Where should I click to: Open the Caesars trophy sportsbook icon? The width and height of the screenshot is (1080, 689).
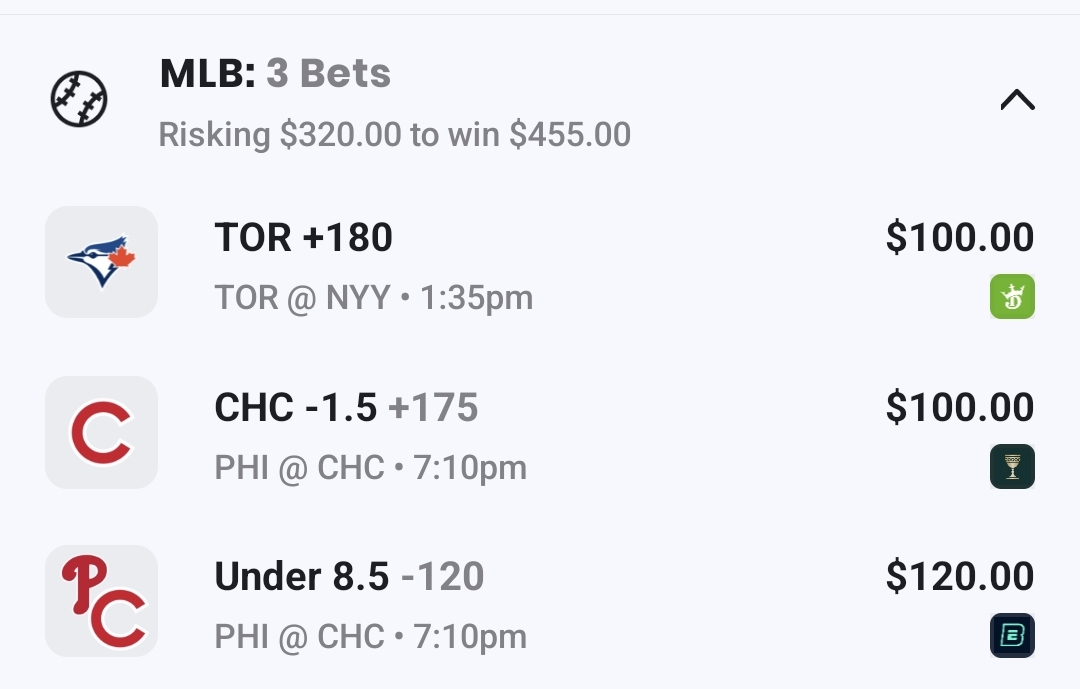[x=1012, y=467]
